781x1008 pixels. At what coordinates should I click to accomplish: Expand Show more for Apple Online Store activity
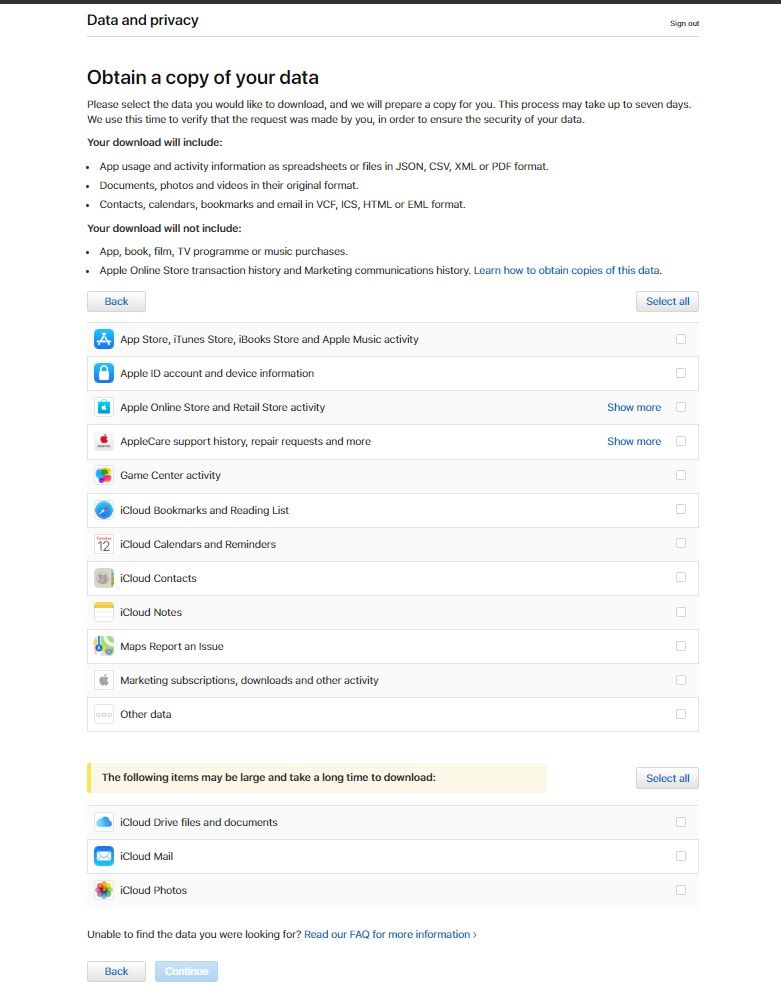pos(634,407)
